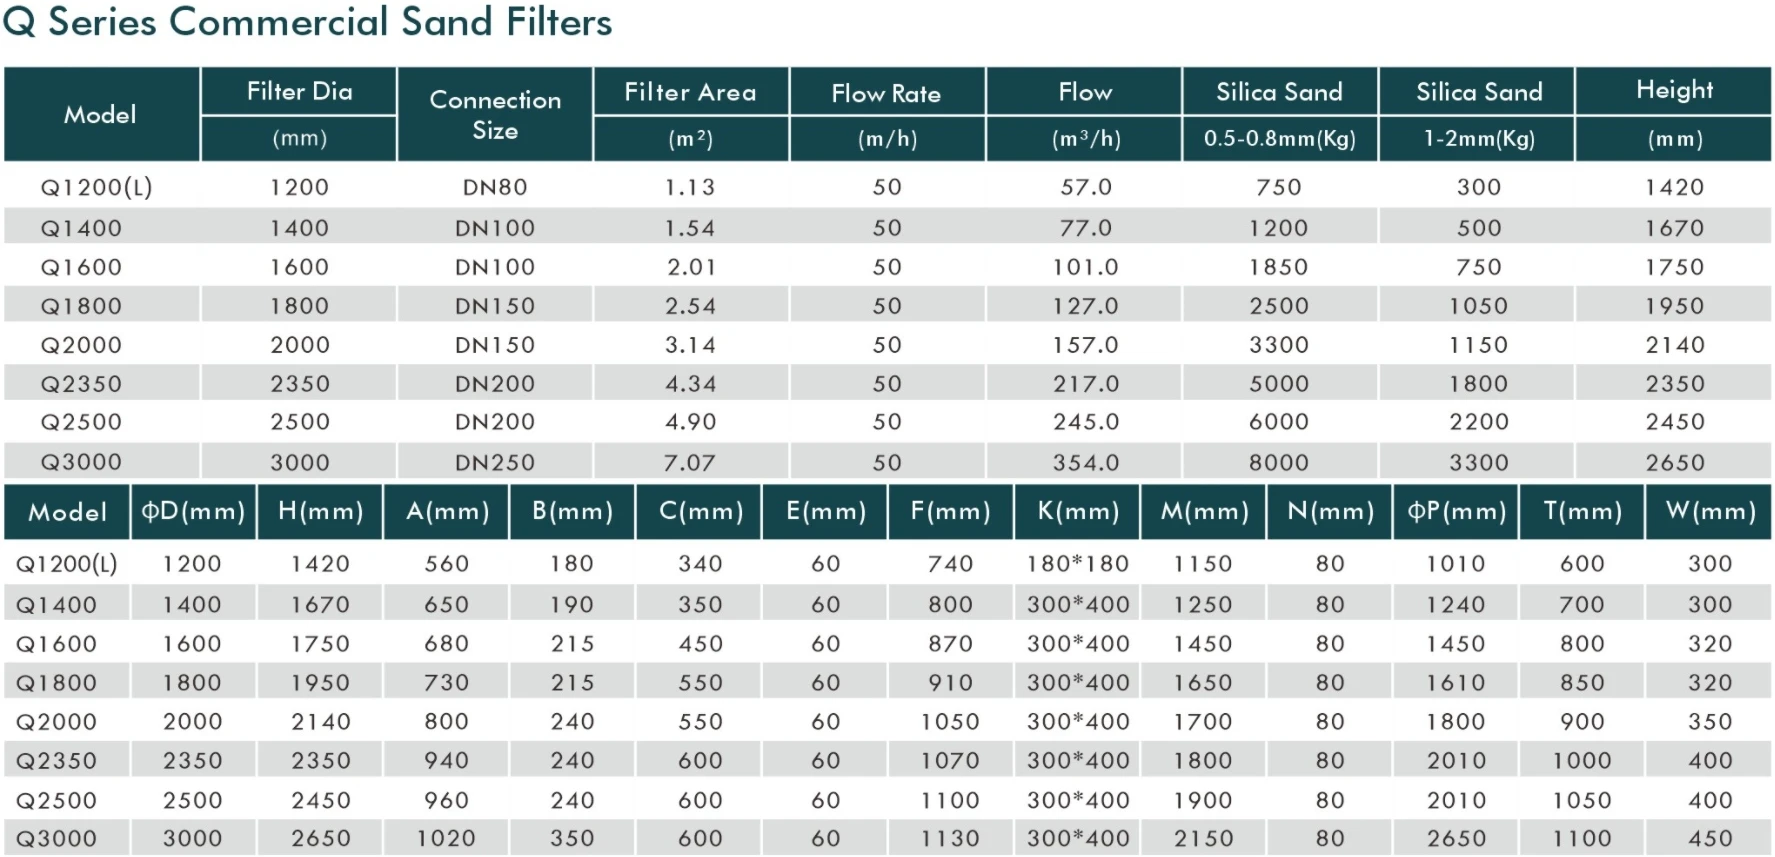The width and height of the screenshot is (1775, 857).
Task: Click the 3.14 filter area cell
Action: [x=690, y=345]
